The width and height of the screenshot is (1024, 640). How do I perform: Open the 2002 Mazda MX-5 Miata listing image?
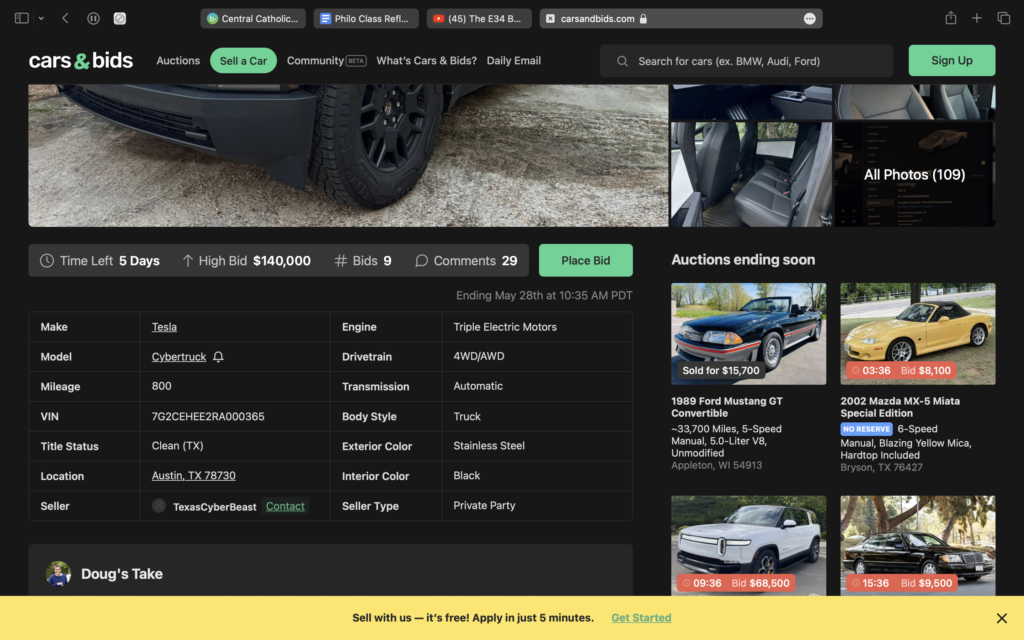[917, 333]
